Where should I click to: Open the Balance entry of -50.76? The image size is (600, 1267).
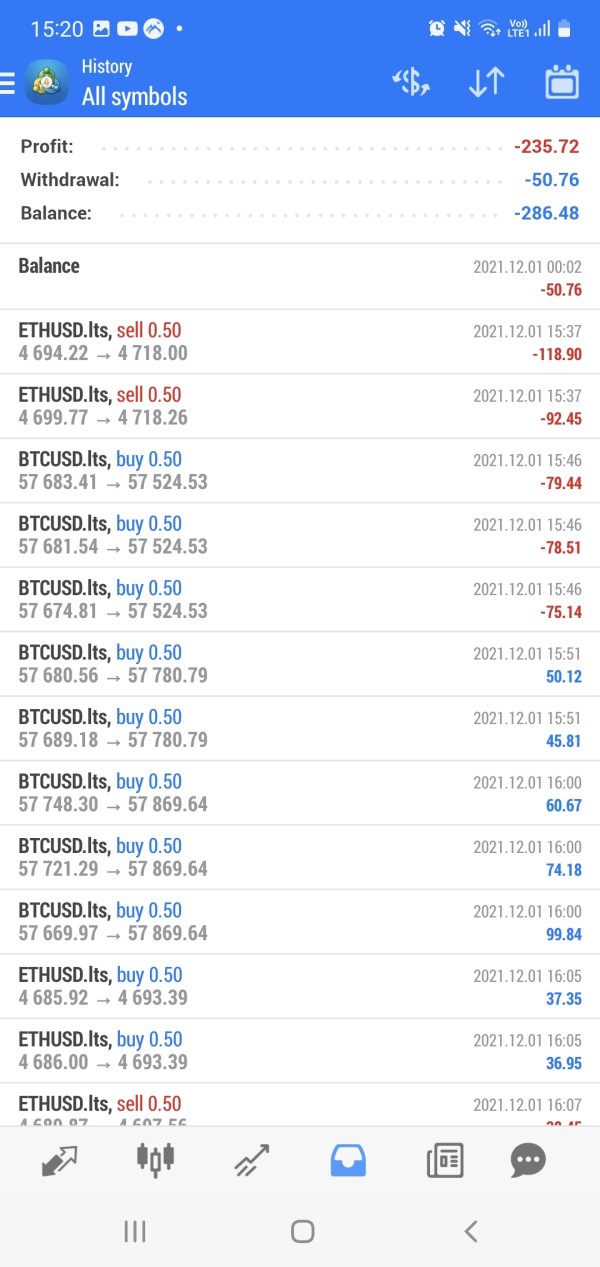pos(300,277)
